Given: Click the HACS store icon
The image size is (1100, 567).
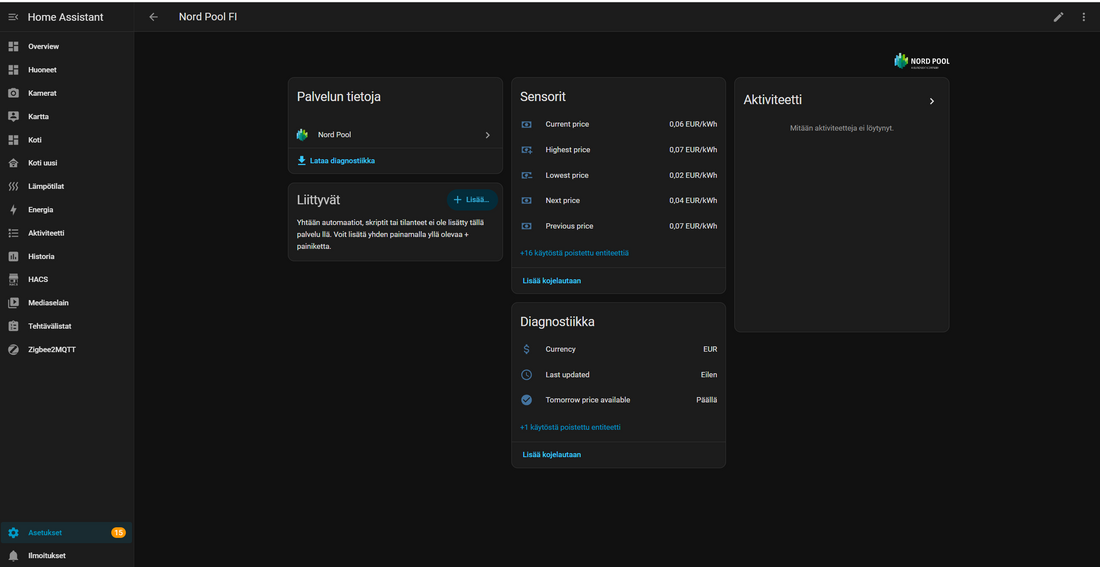Looking at the screenshot, I should tap(13, 279).
